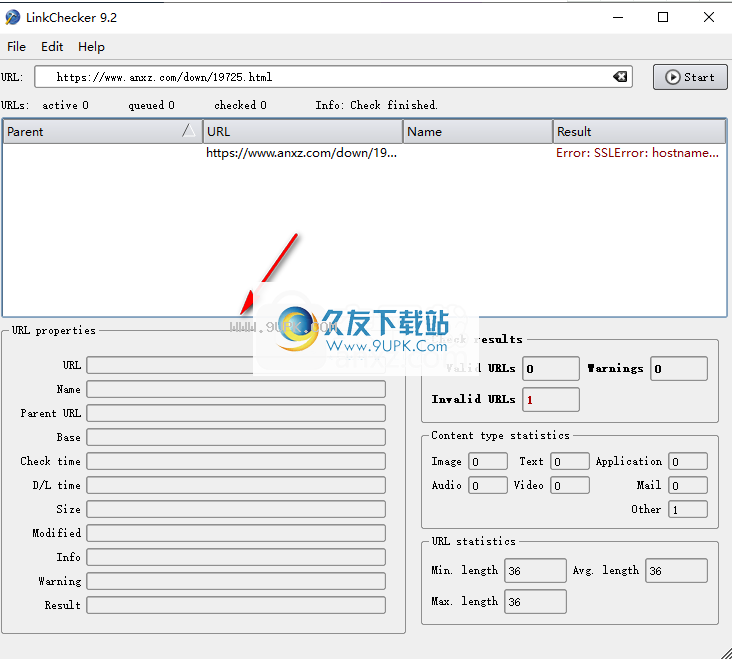Click the Max. length value box
This screenshot has width=732, height=659.
point(535,602)
